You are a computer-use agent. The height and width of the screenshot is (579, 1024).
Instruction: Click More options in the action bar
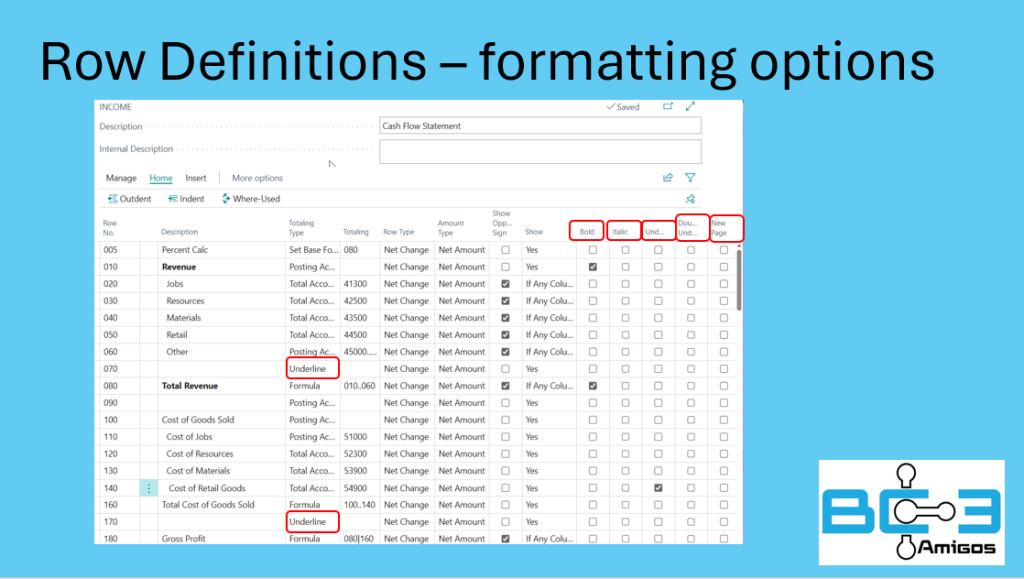pyautogui.click(x=257, y=178)
